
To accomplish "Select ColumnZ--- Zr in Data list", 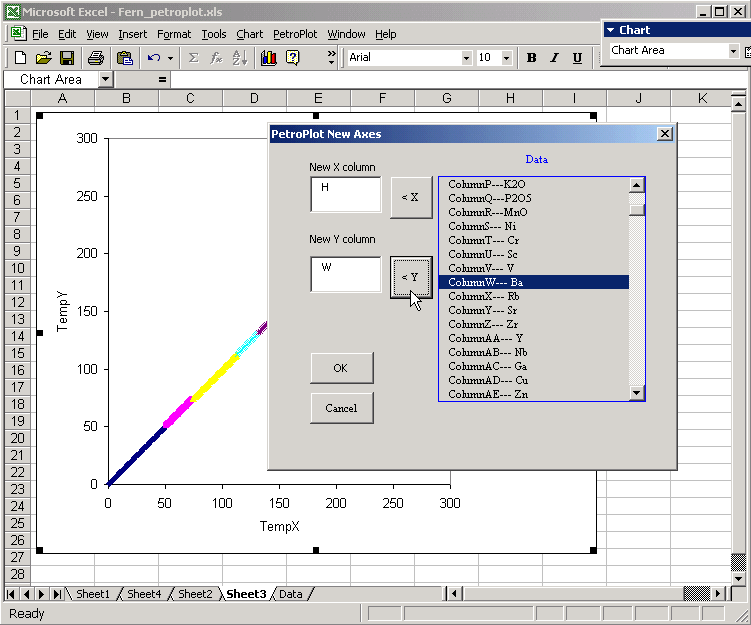I will pos(534,324).
